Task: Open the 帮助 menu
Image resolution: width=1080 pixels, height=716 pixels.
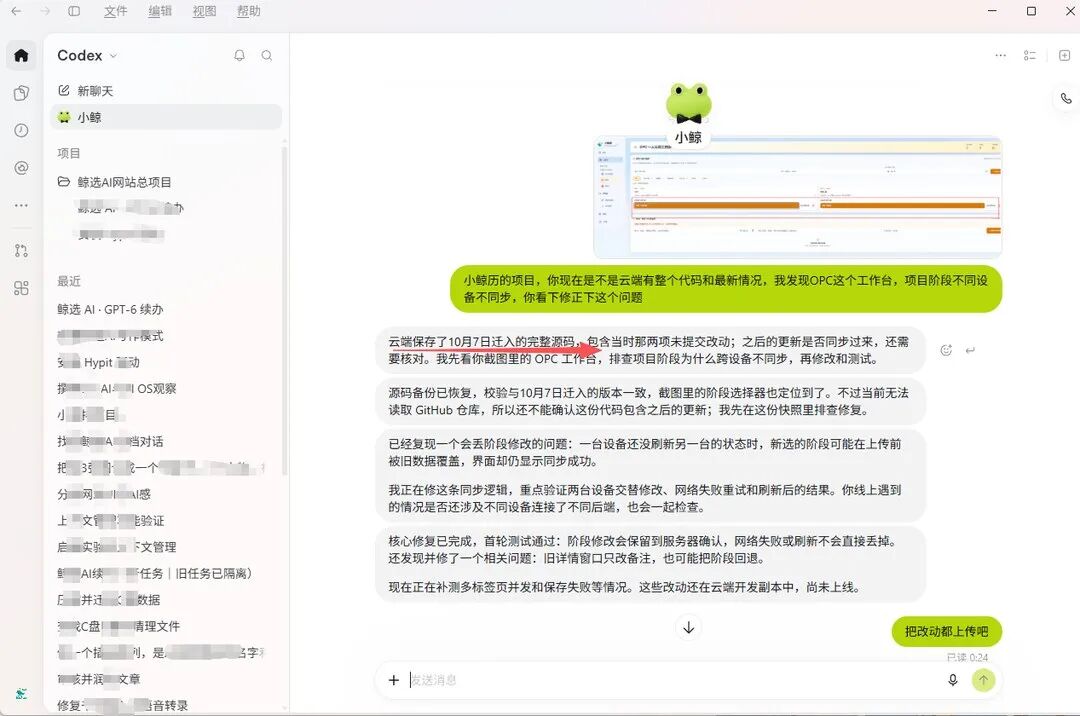Action: pyautogui.click(x=249, y=11)
